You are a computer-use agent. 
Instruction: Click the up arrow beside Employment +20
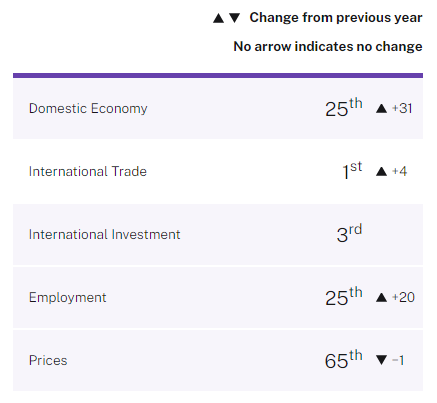pyautogui.click(x=381, y=297)
